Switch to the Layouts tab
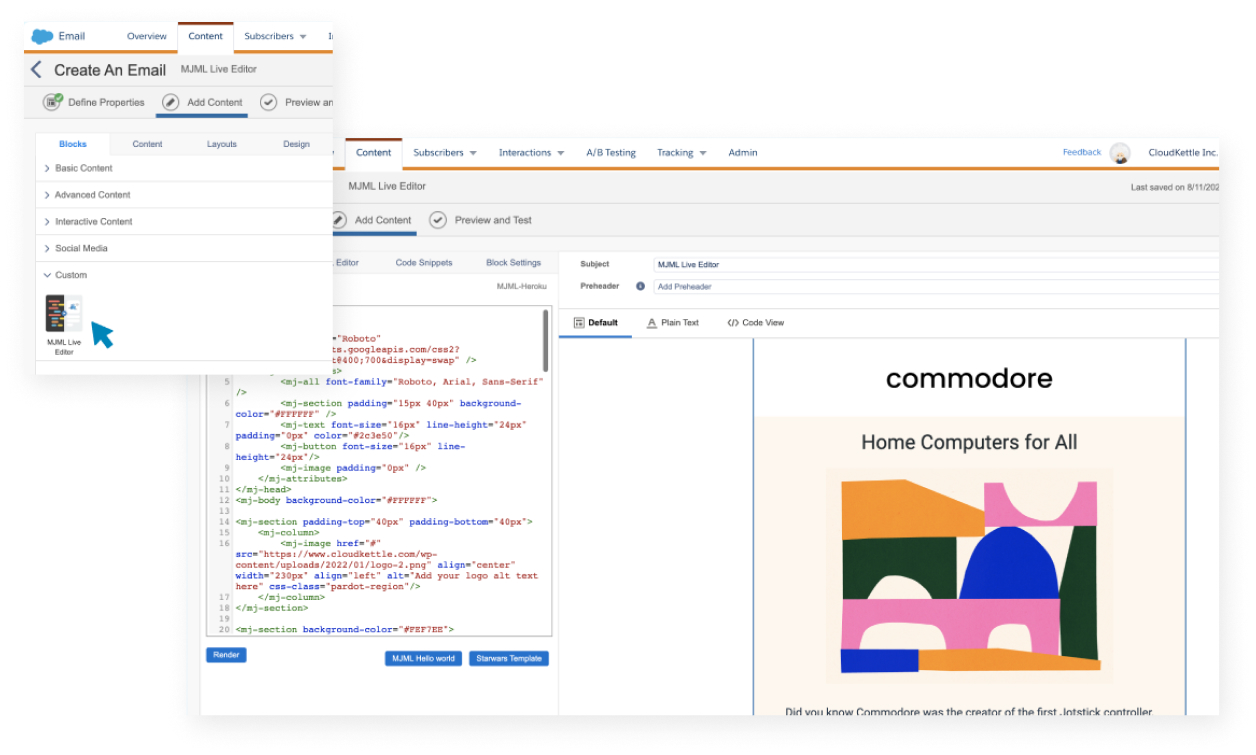Image resolution: width=1256 pixels, height=755 pixels. tap(222, 144)
